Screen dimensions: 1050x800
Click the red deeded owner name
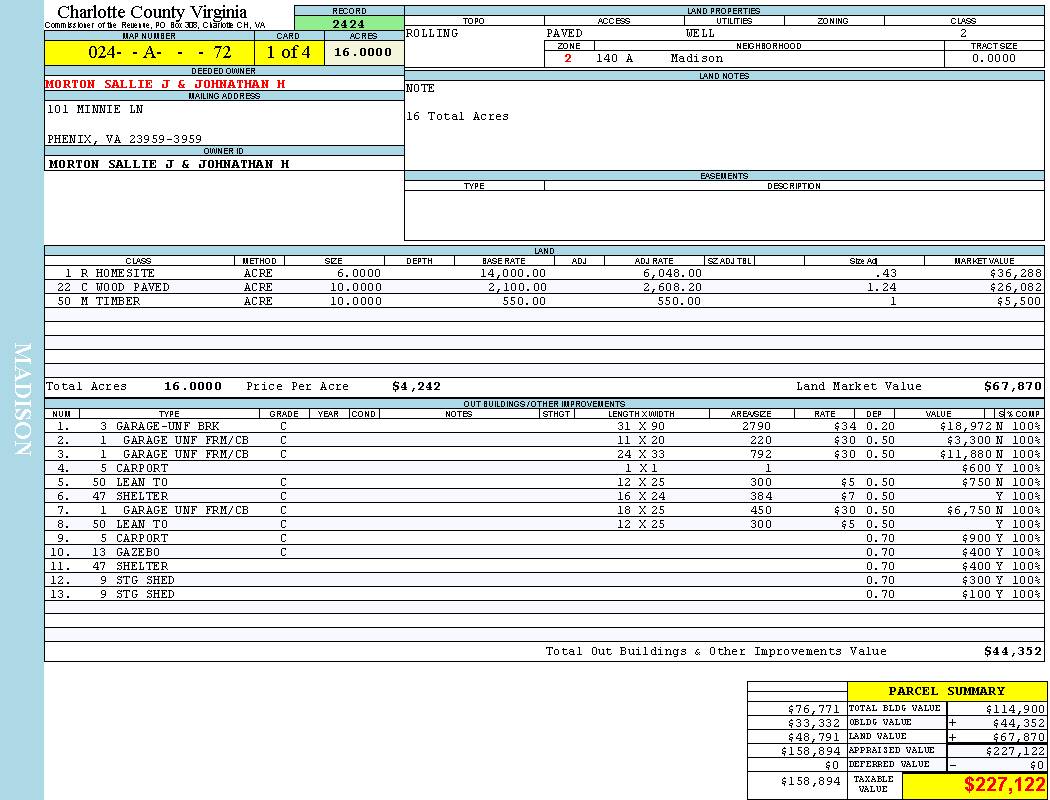166,85
